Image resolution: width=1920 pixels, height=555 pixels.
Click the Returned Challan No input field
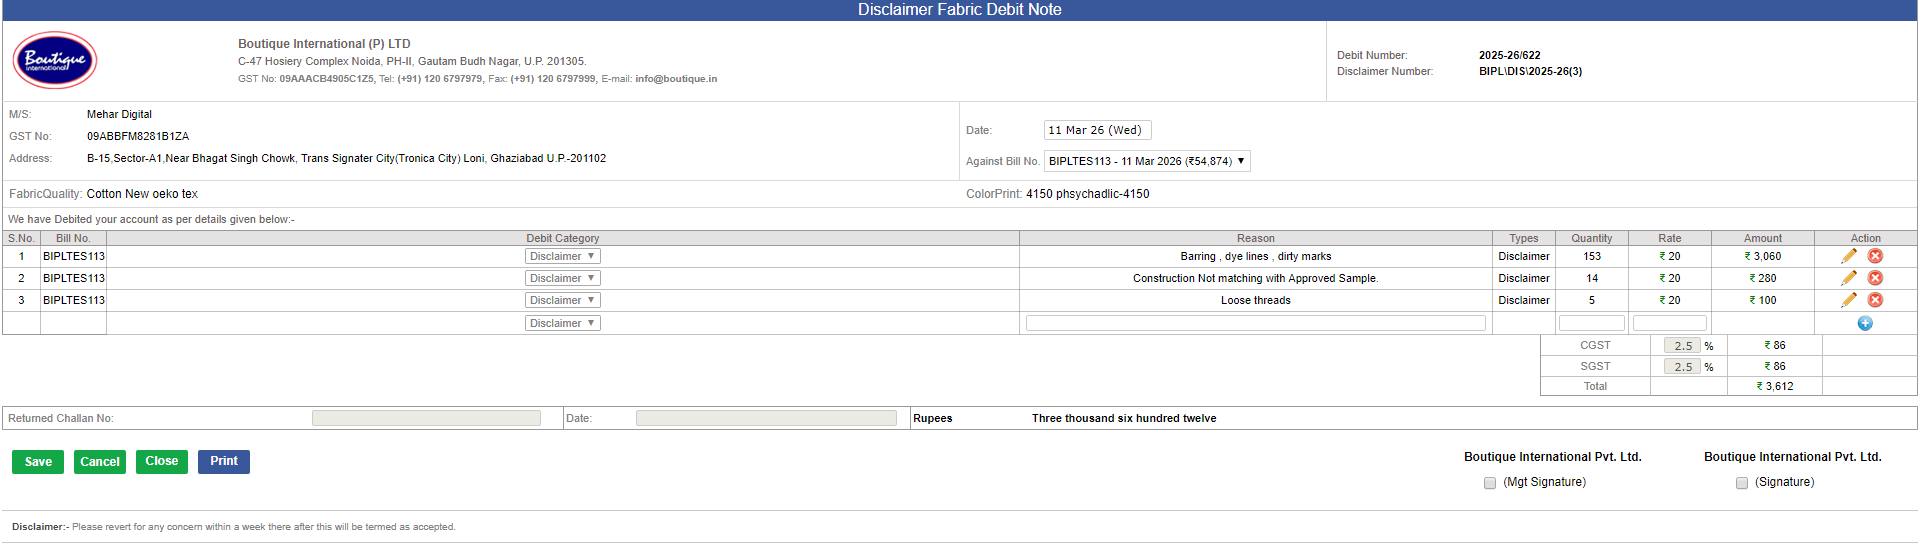coord(426,418)
